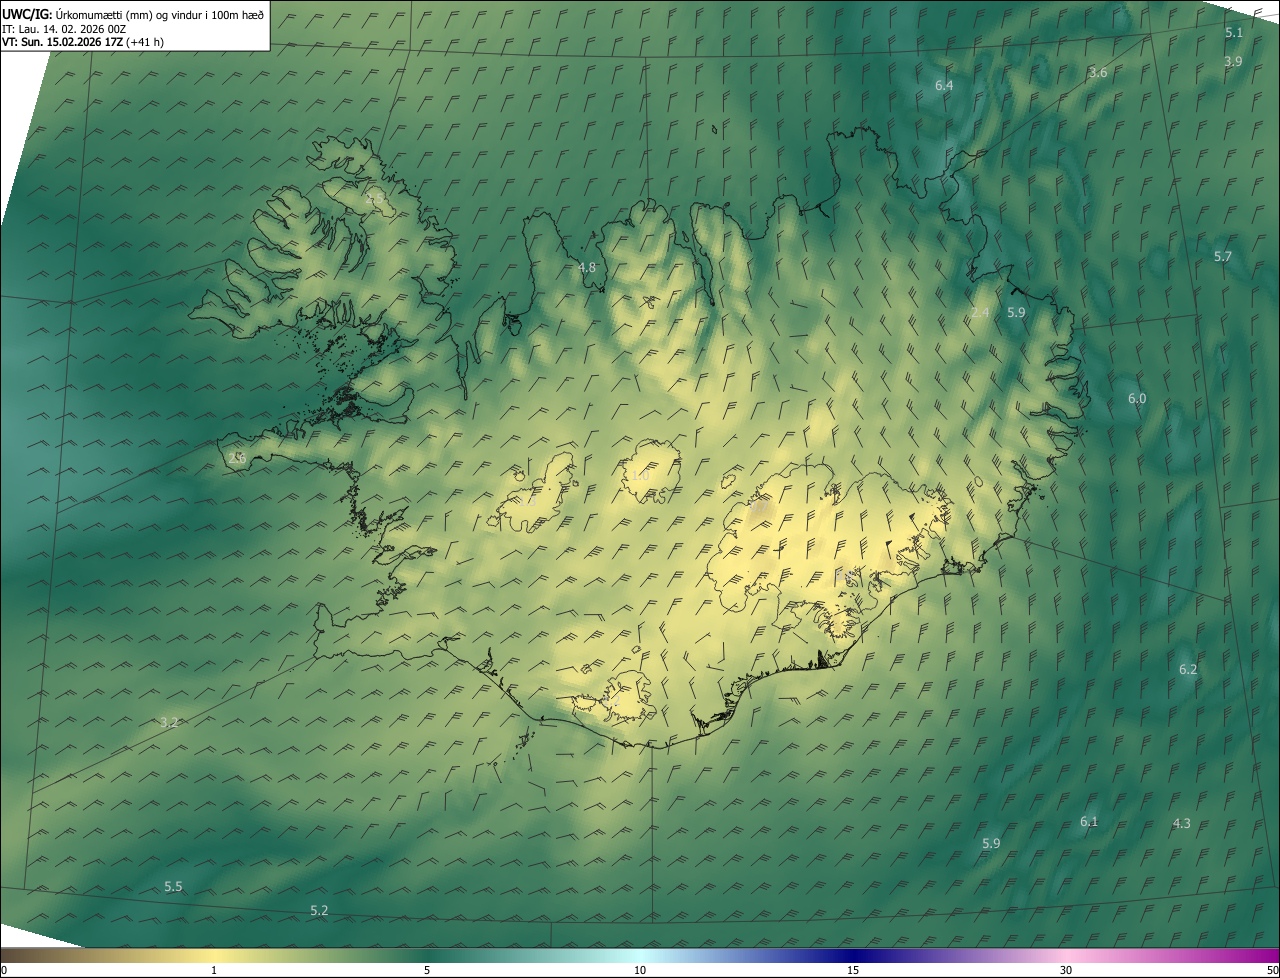Screen dimensions: 1280x978
Task: Click the 5.5 value label
Action: pos(173,887)
